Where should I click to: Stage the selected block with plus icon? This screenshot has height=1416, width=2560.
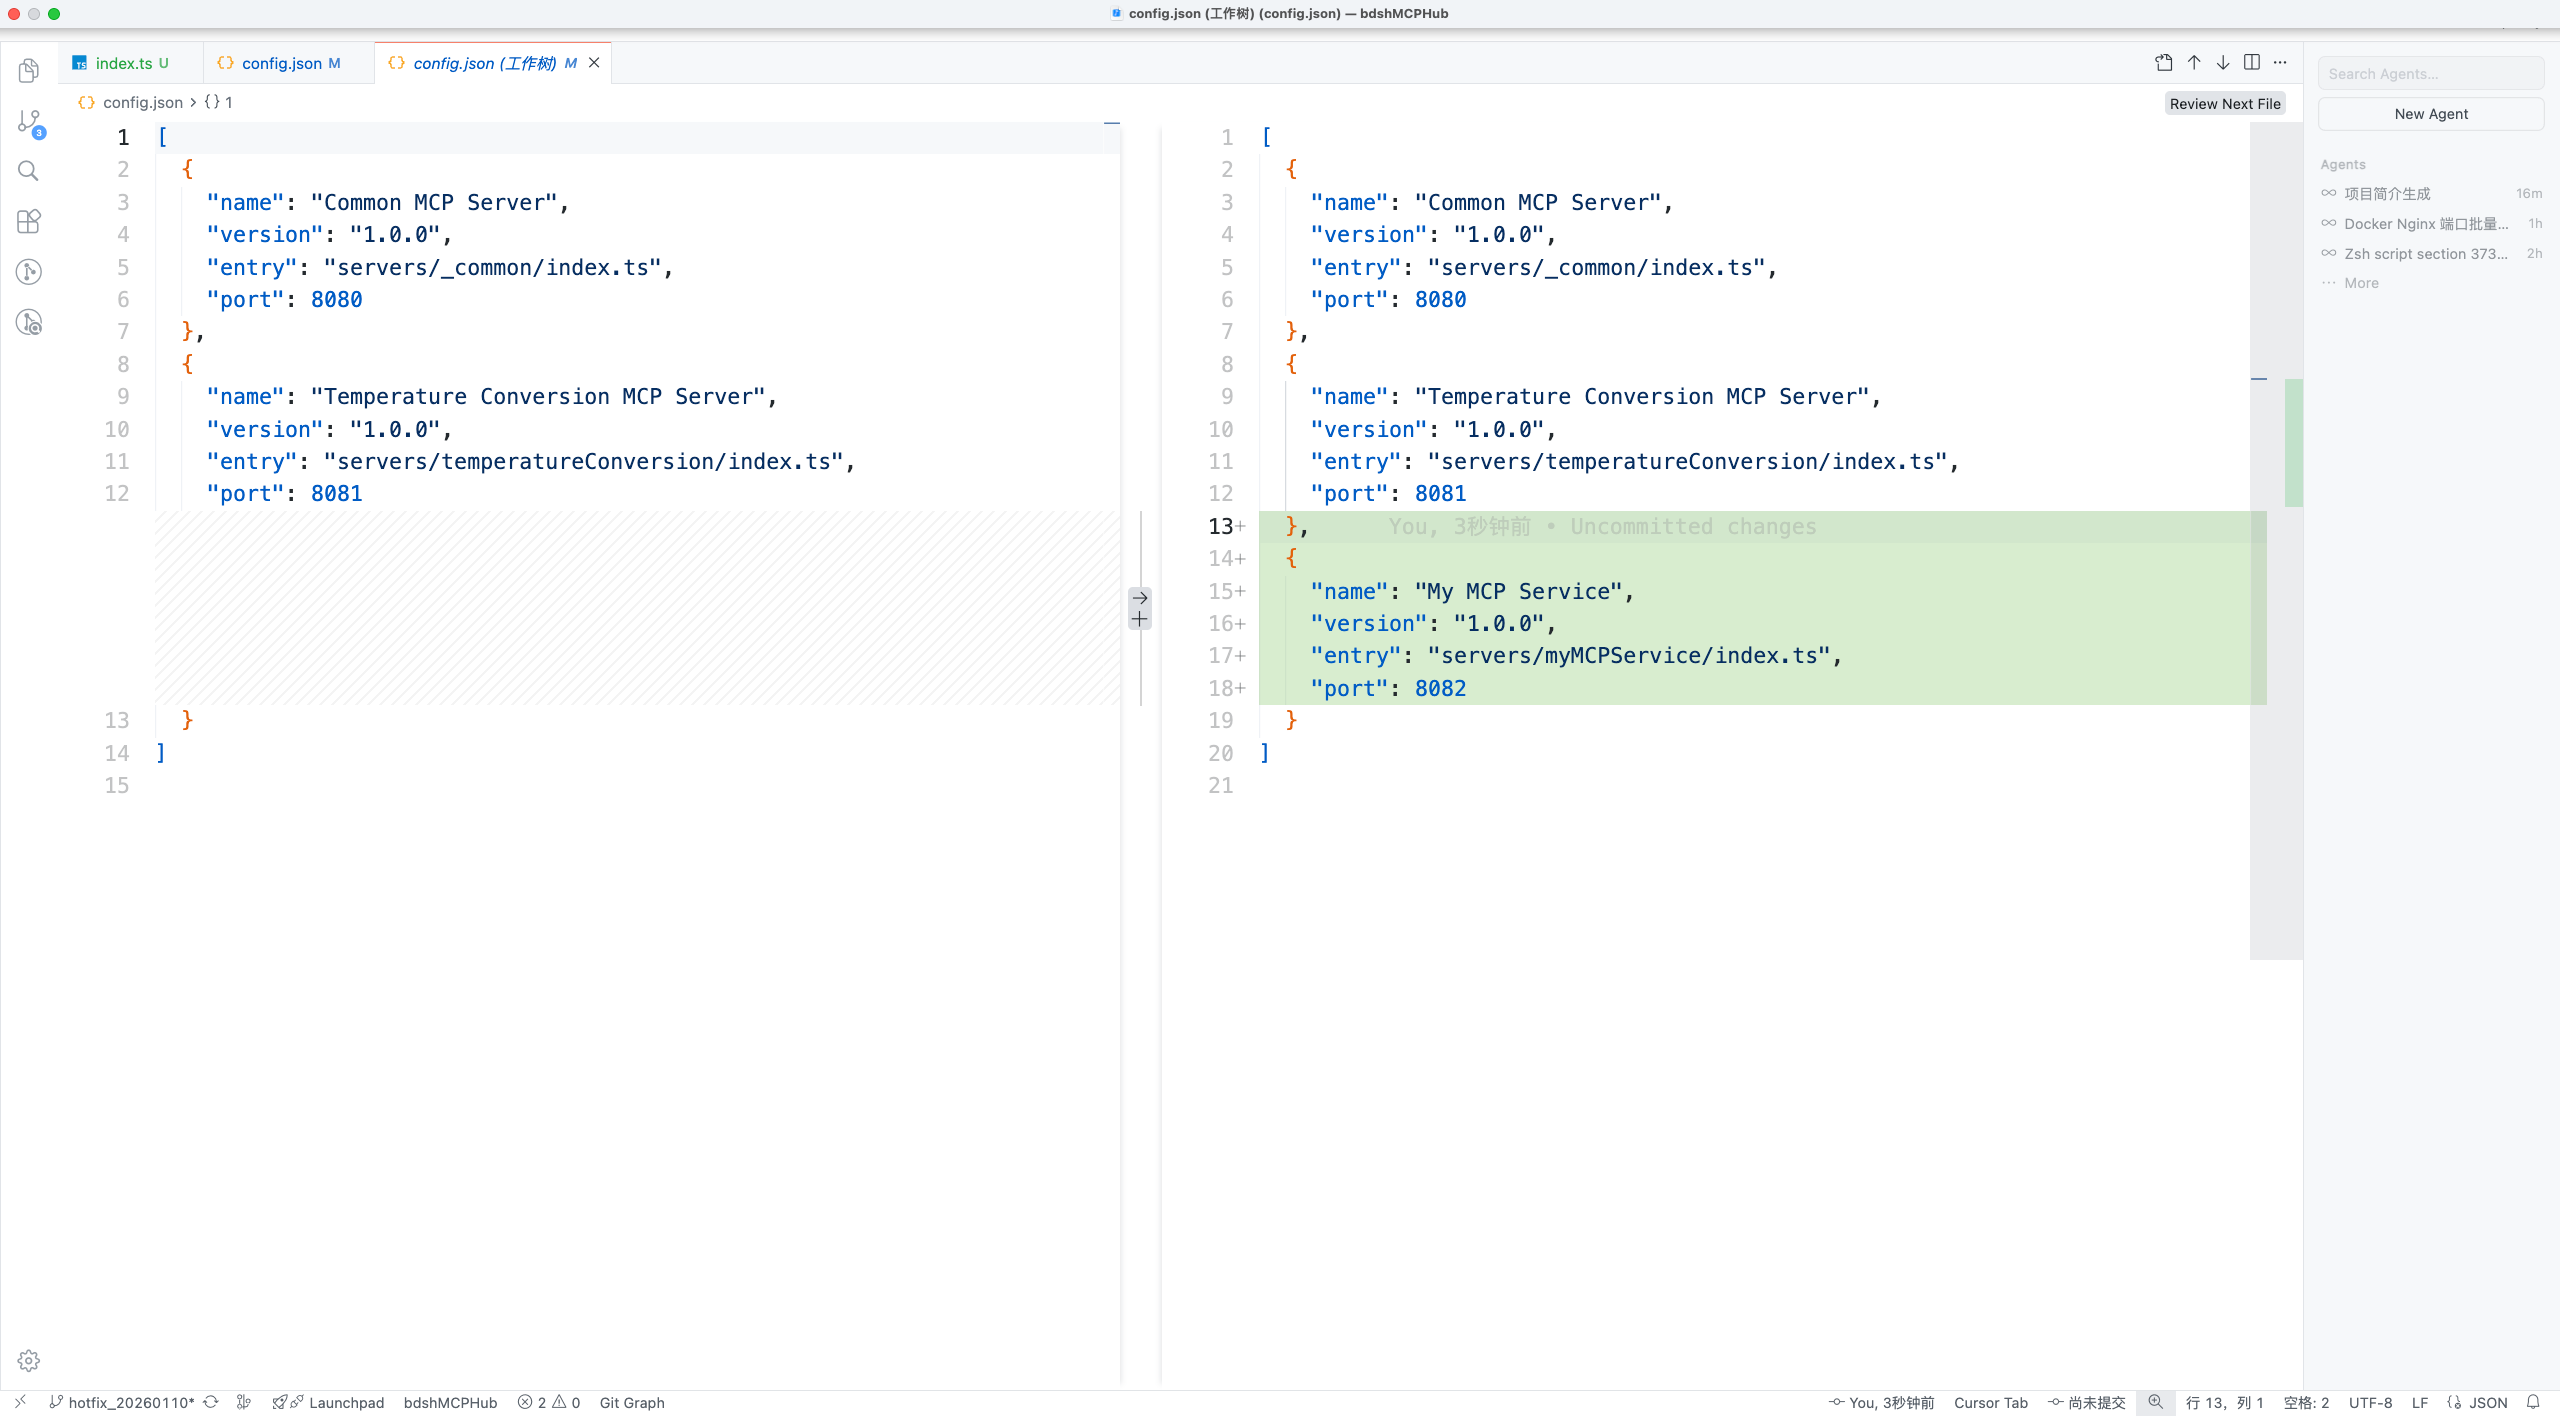(x=1140, y=619)
